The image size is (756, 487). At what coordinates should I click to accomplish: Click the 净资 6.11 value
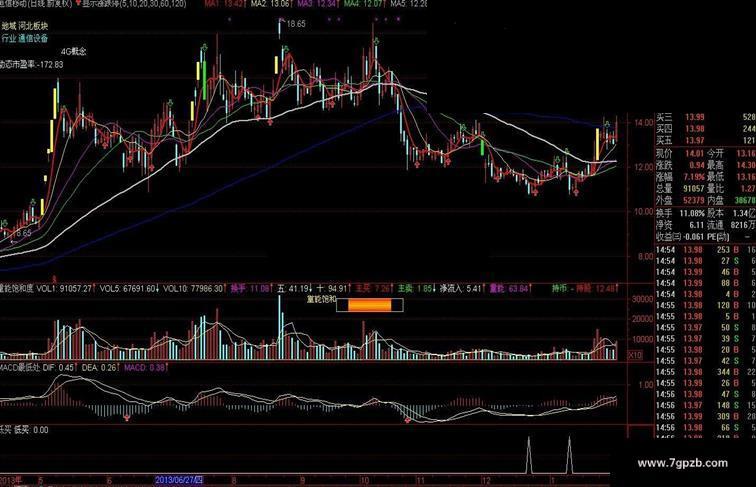coord(680,225)
